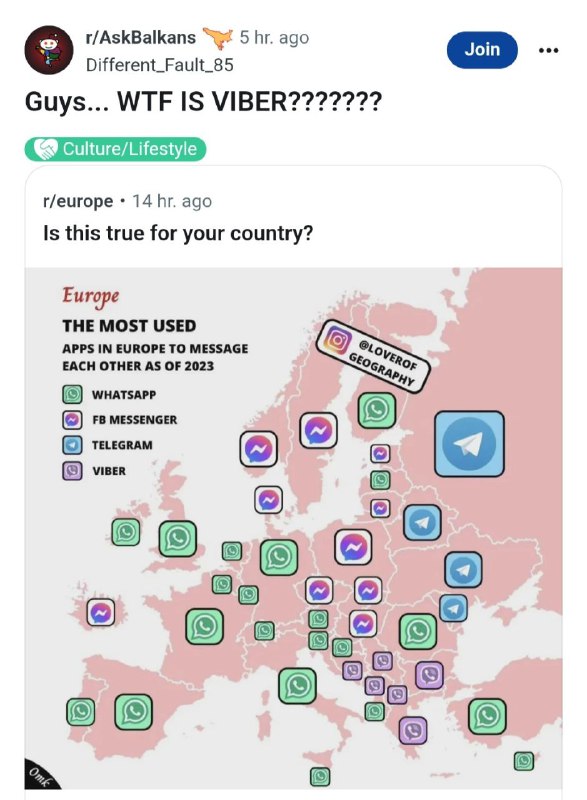The height and width of the screenshot is (800, 587).
Task: Join the r/AskBalkans community
Action: [x=482, y=50]
